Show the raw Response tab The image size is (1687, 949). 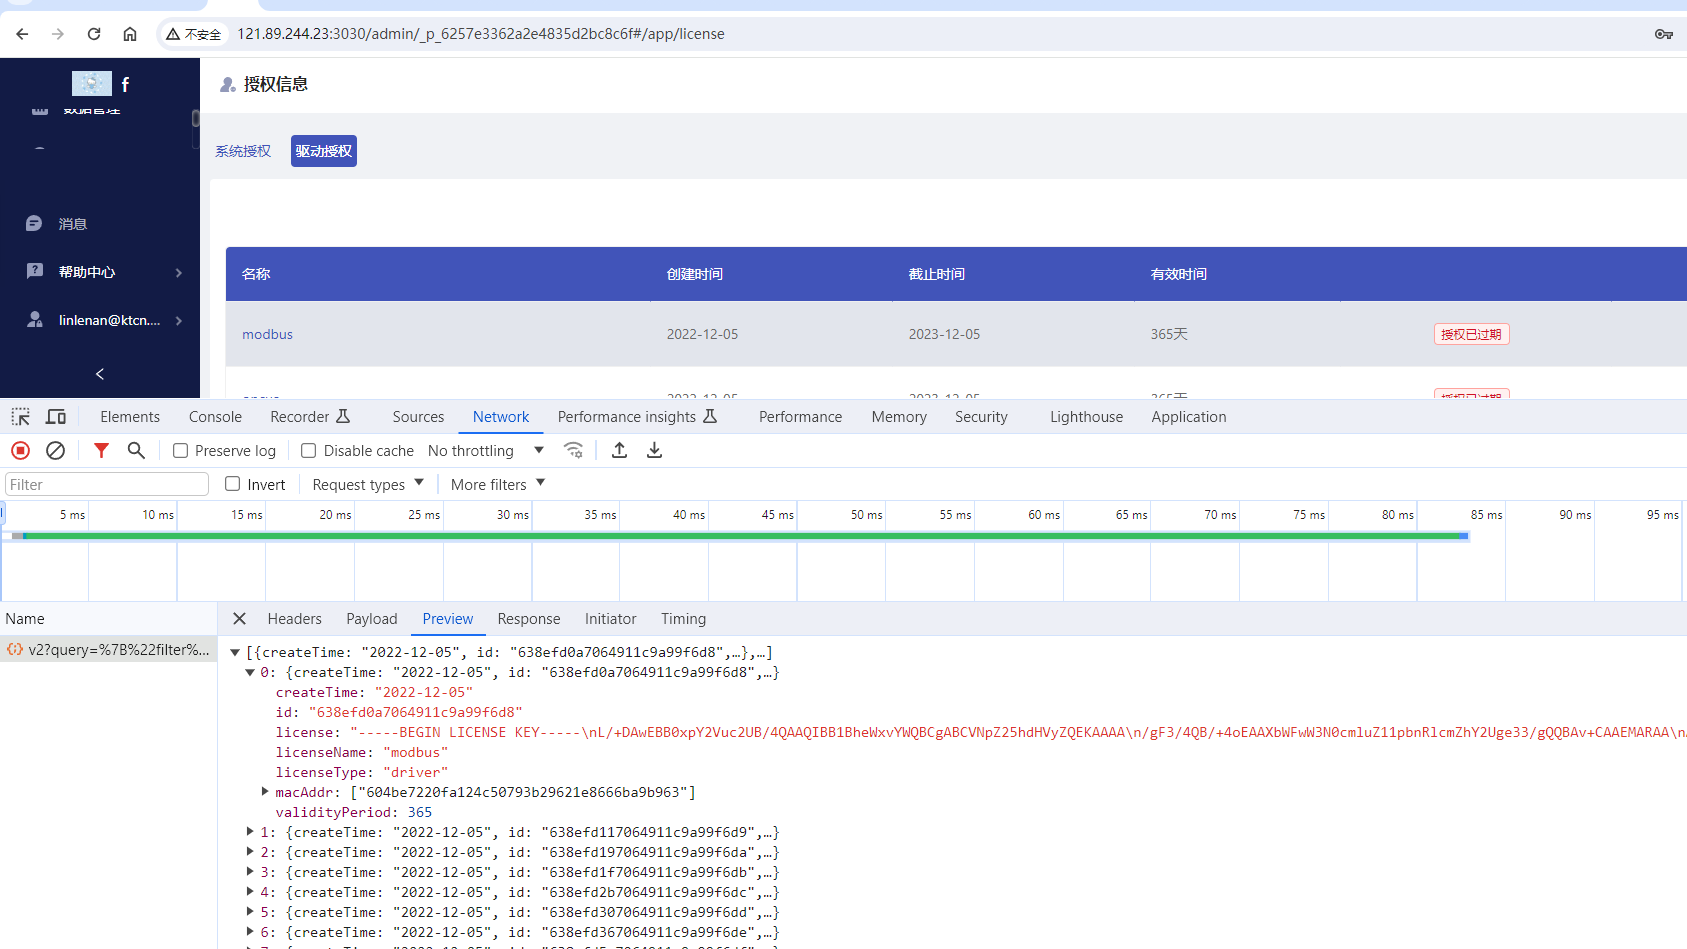529,619
